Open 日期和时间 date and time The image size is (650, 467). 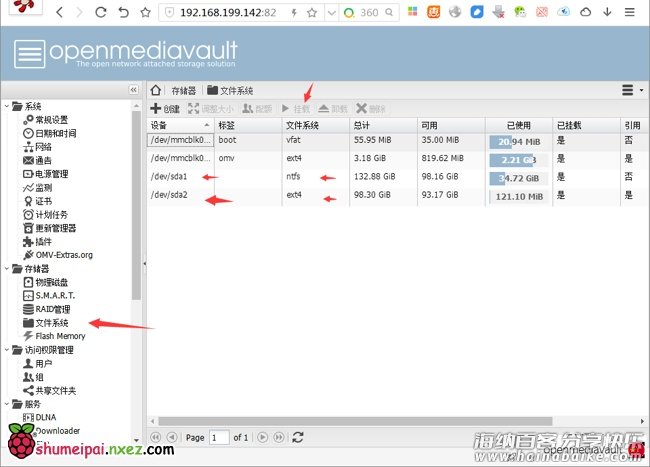click(50, 133)
